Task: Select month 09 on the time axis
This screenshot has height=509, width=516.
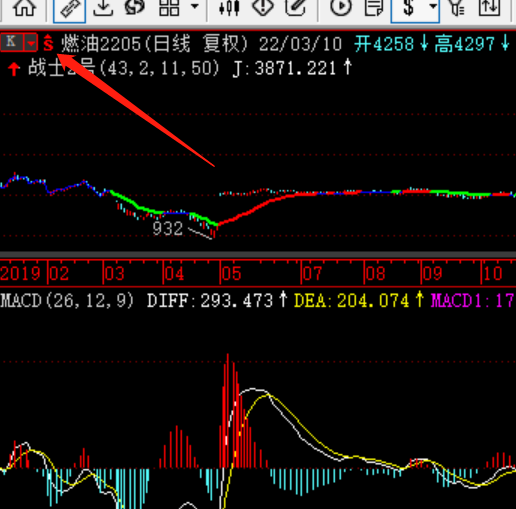Action: click(x=433, y=274)
